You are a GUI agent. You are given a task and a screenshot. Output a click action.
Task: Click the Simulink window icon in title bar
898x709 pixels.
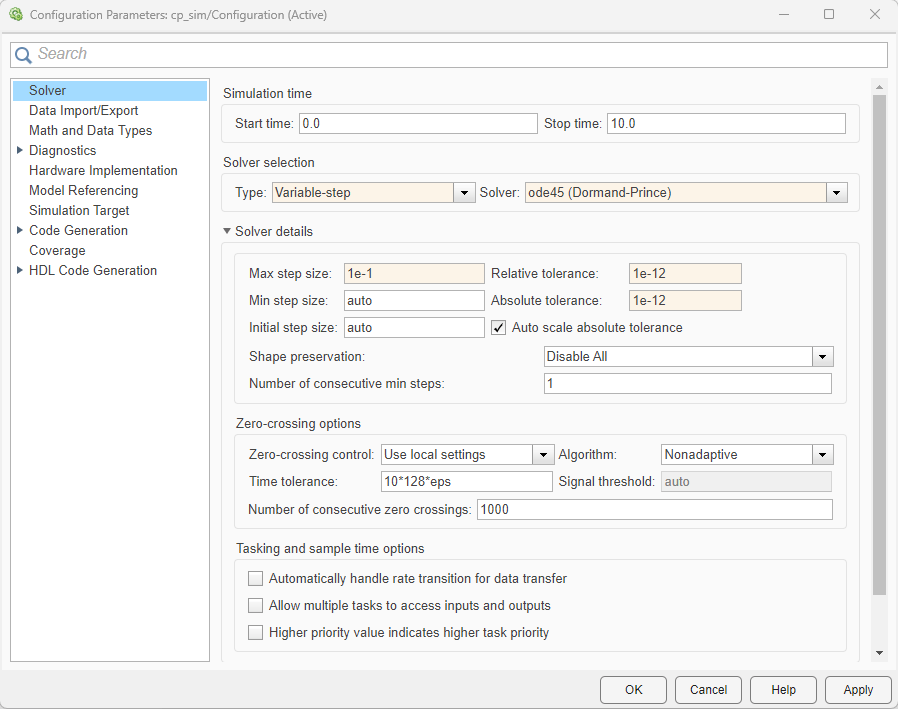click(15, 15)
